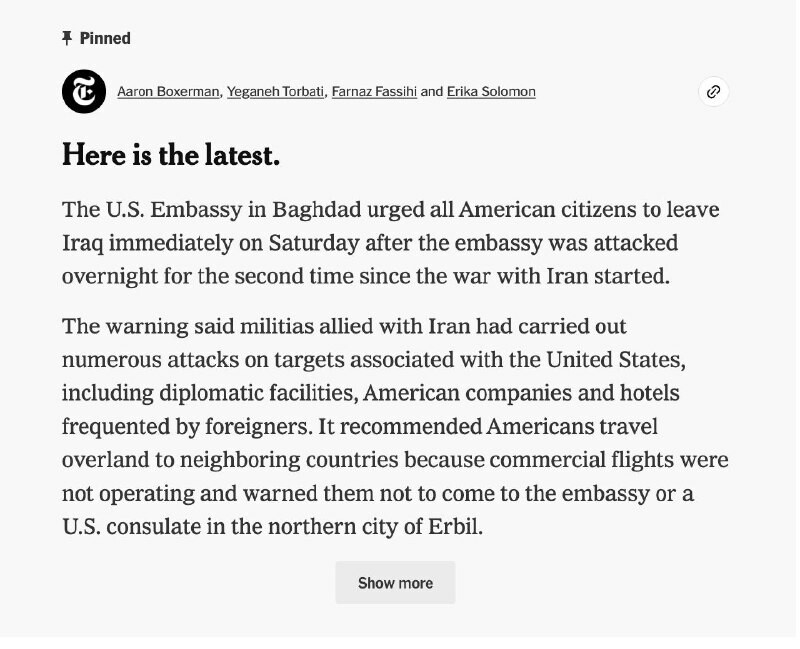
Task: Expand the post with Show more
Action: point(395,583)
